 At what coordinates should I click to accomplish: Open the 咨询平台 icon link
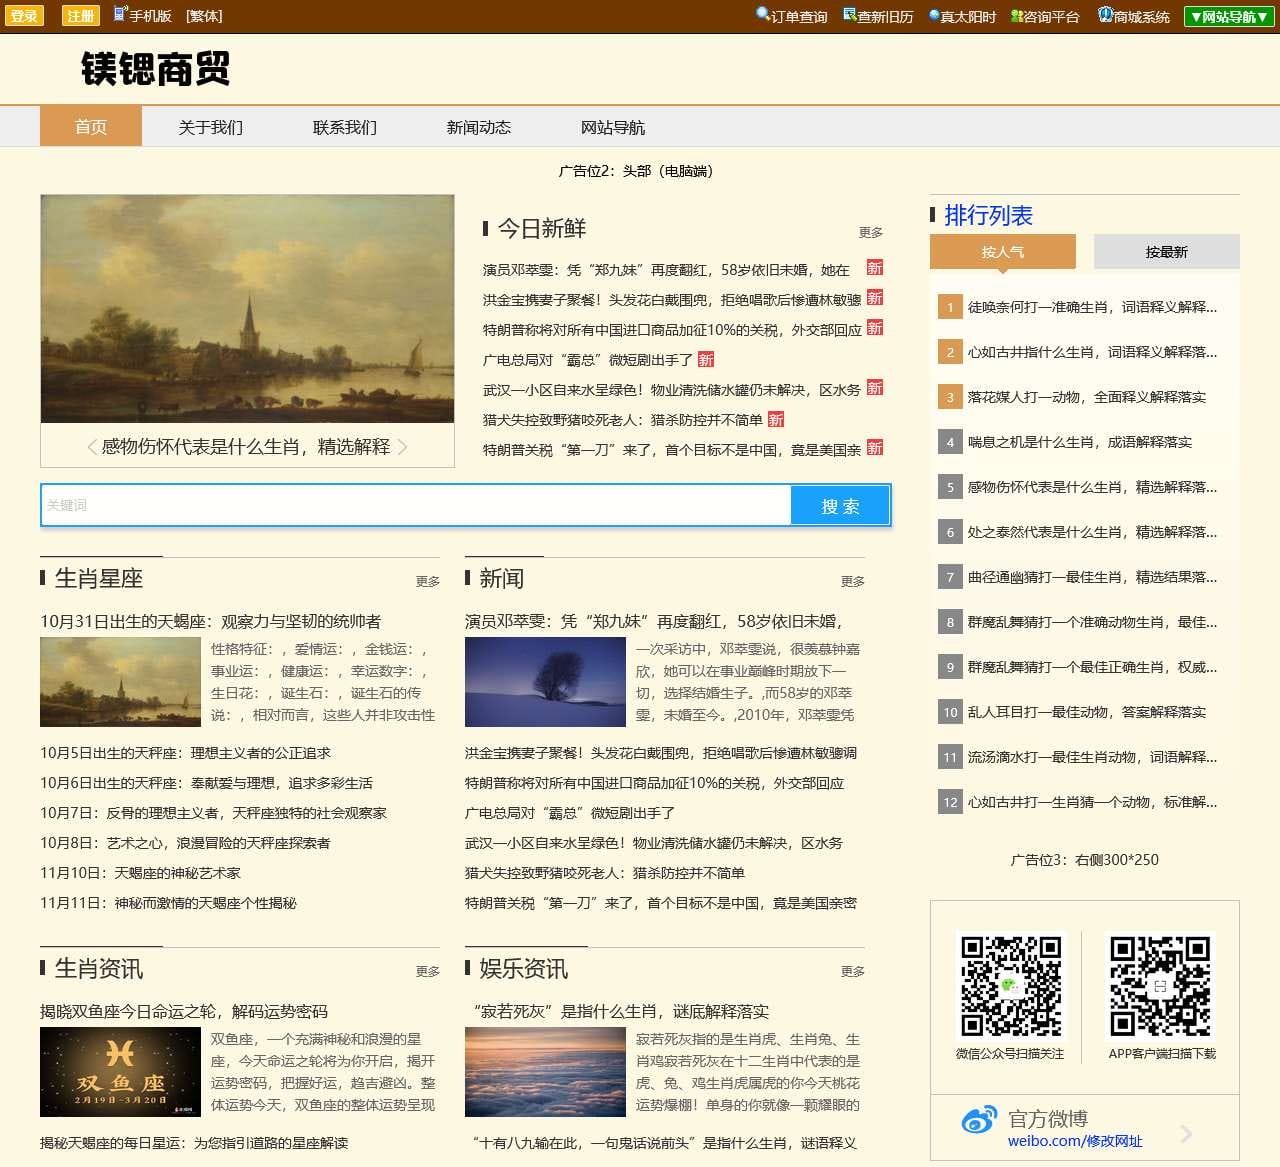(x=1016, y=16)
